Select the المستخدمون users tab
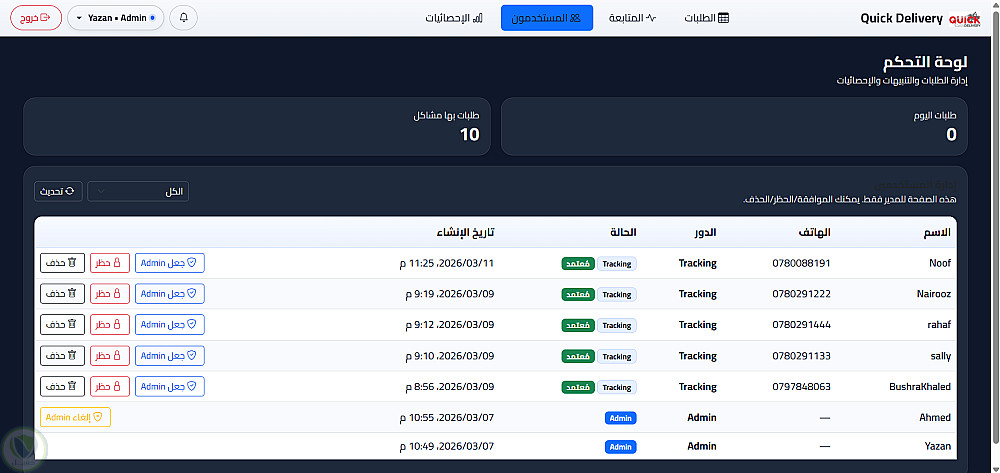The width and height of the screenshot is (1000, 473). click(x=547, y=18)
